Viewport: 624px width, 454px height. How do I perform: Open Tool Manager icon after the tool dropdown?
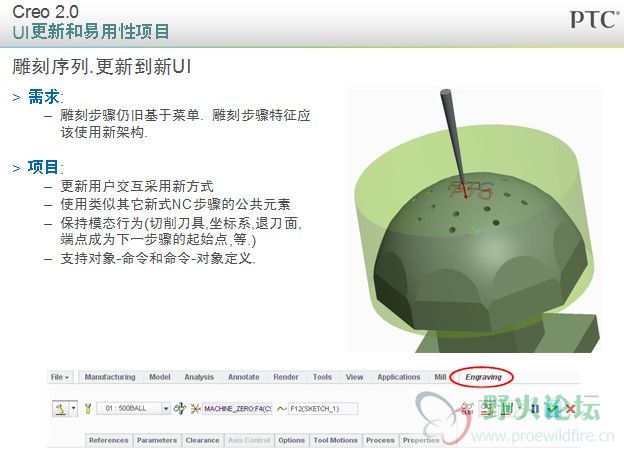coord(180,408)
